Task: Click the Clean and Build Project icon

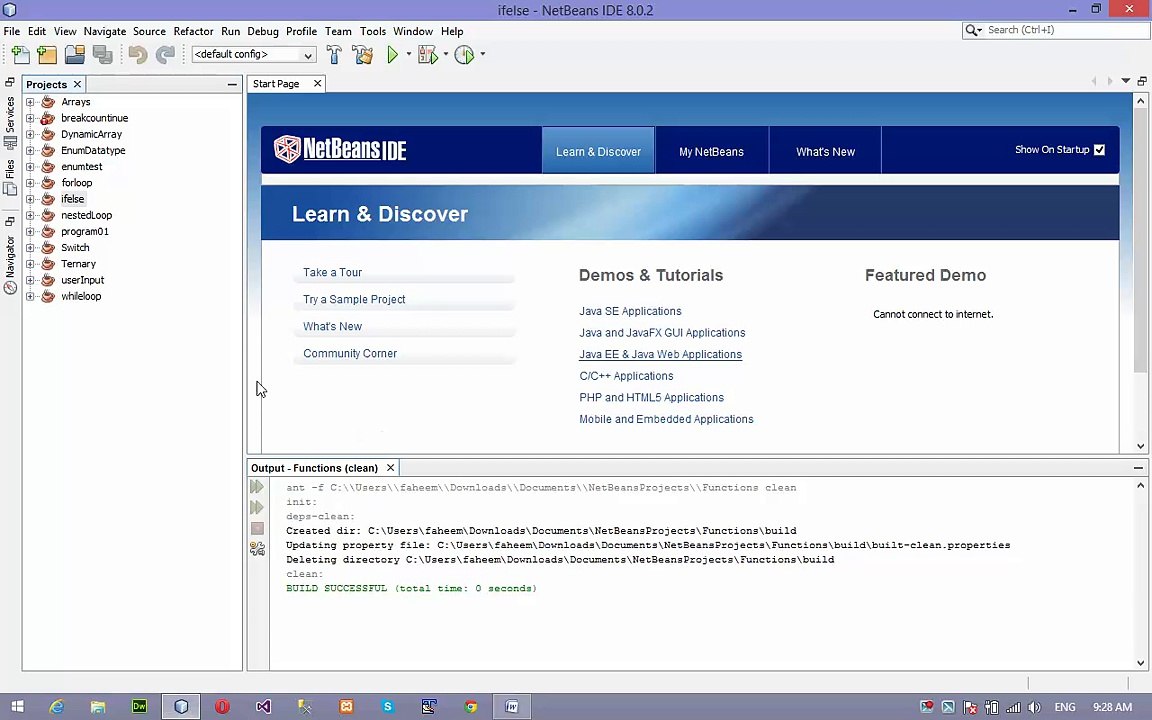Action: (362, 54)
